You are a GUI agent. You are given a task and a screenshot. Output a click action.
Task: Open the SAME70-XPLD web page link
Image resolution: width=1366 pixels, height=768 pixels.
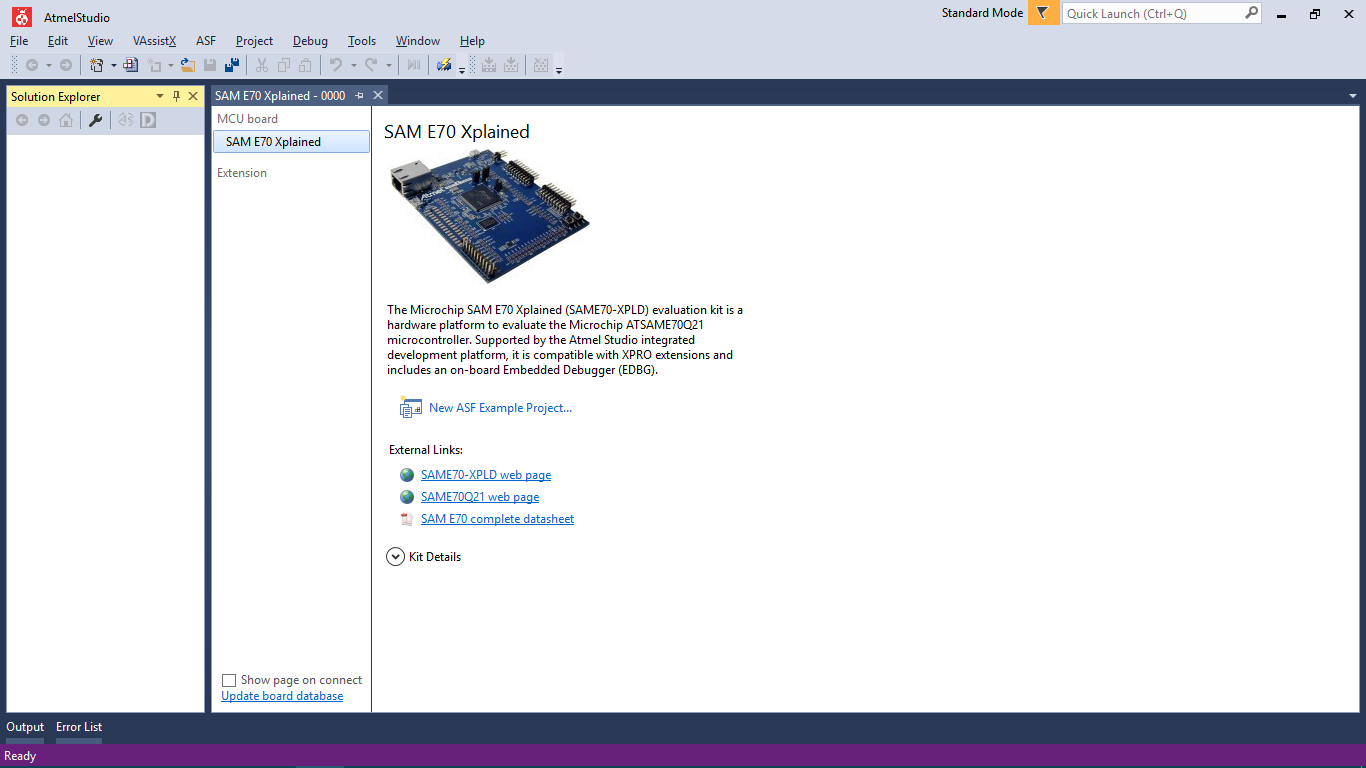[x=486, y=475]
